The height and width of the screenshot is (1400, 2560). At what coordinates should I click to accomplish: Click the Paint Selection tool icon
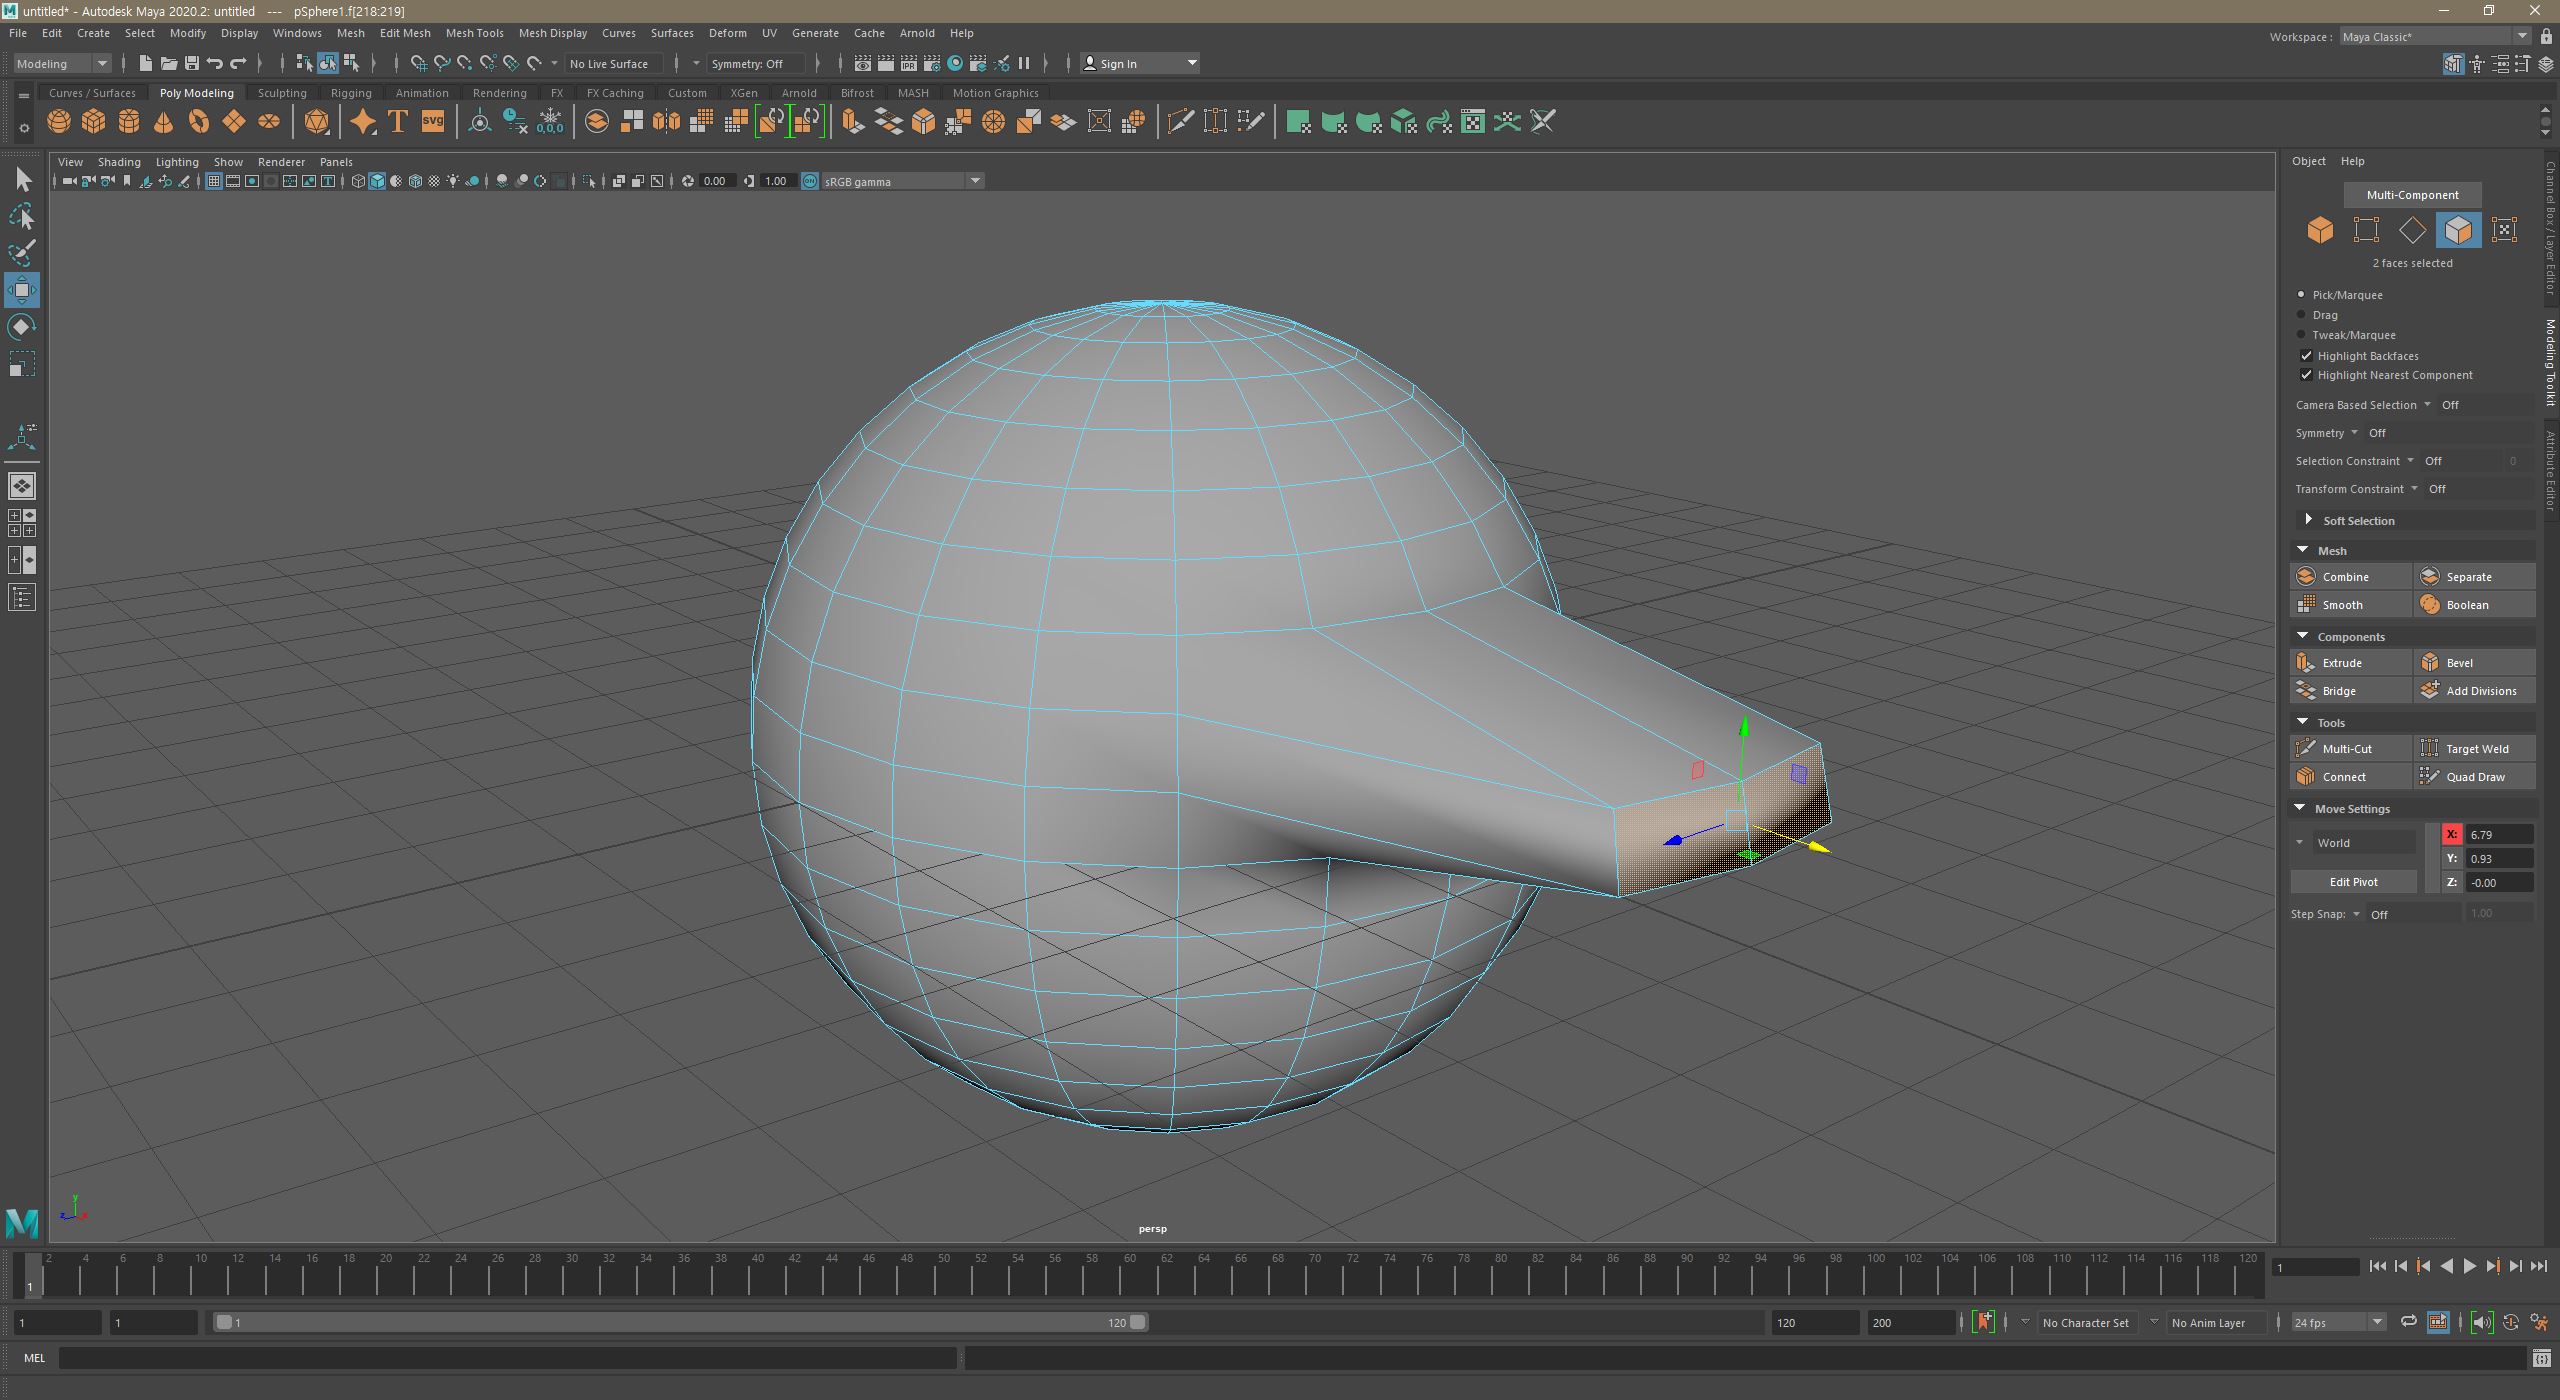22,253
